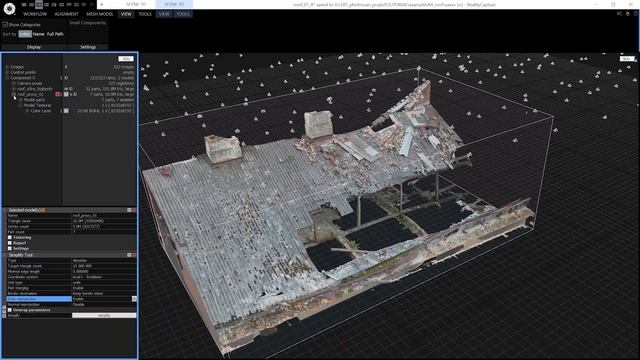Collapse the Component 0 tree node
This screenshot has width=640, height=360.
click(7, 78)
